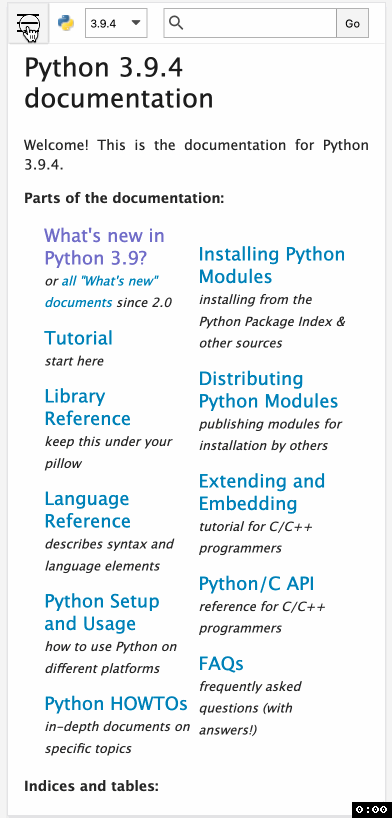Click the Python 3.9.4 documentation heading
Image resolution: width=392 pixels, height=818 pixels.
click(x=118, y=83)
